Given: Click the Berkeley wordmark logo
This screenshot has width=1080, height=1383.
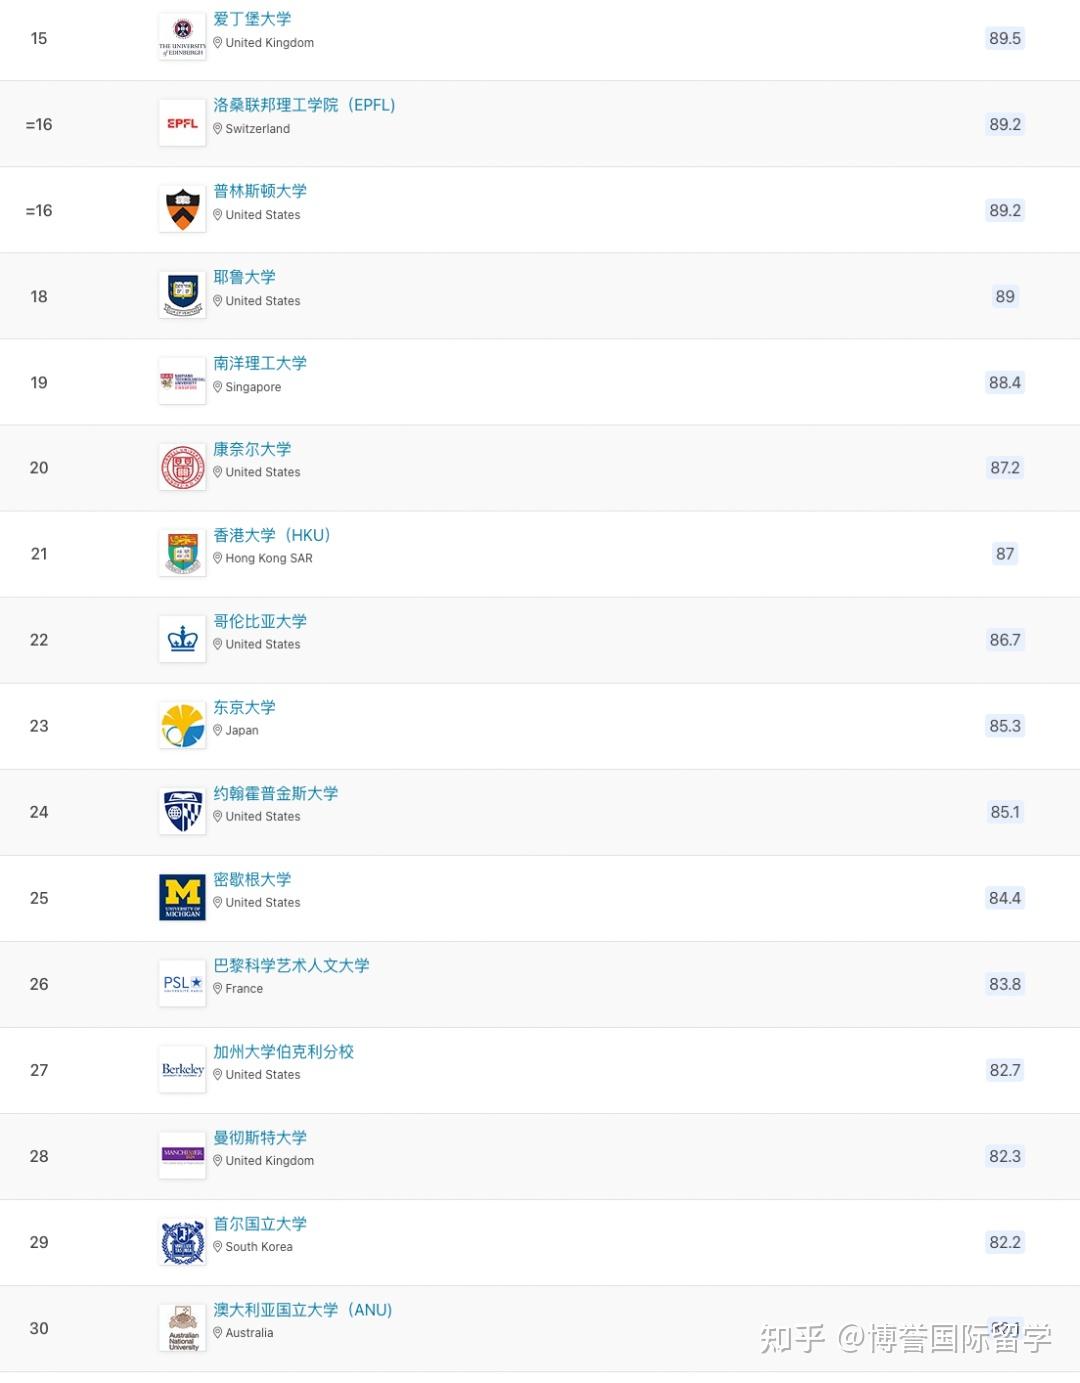Looking at the screenshot, I should click(182, 1070).
